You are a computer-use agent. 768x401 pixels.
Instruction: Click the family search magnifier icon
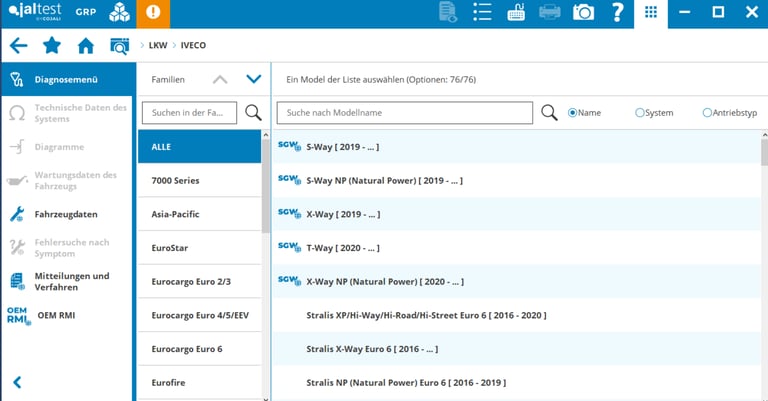(253, 113)
